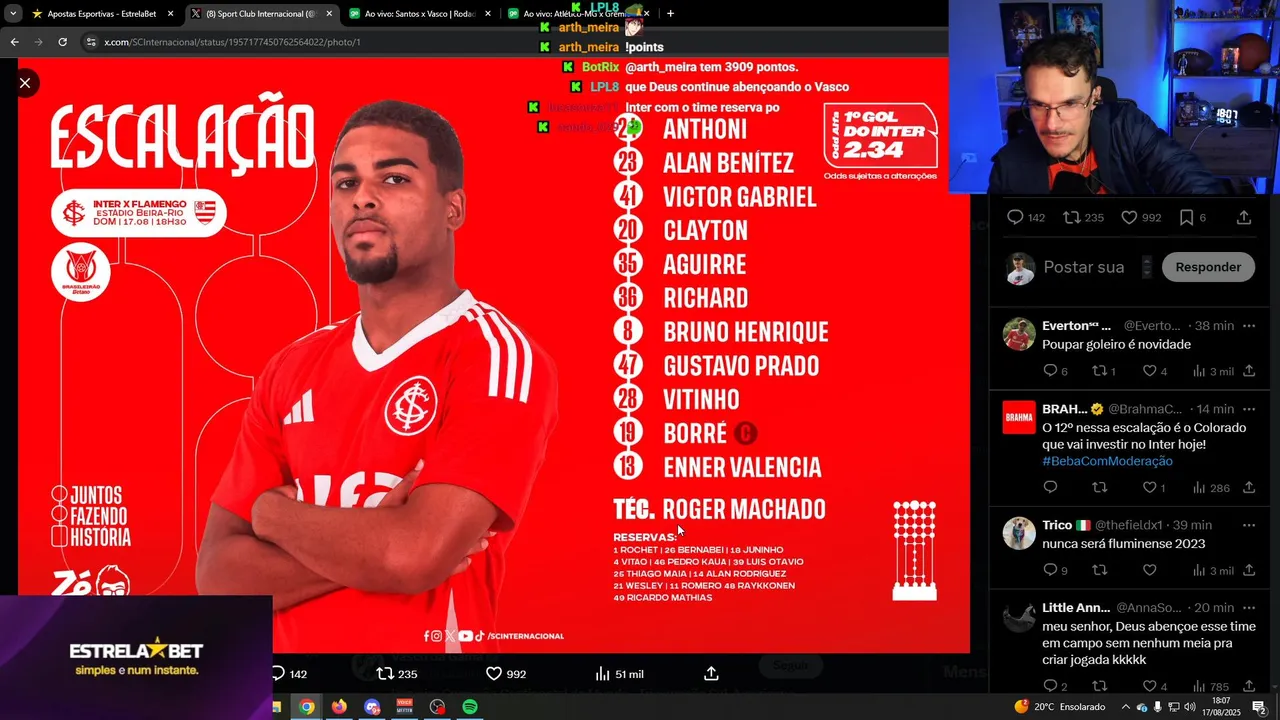Reply to Everton's comment showing 6
The height and width of the screenshot is (720, 1280).
click(1050, 371)
